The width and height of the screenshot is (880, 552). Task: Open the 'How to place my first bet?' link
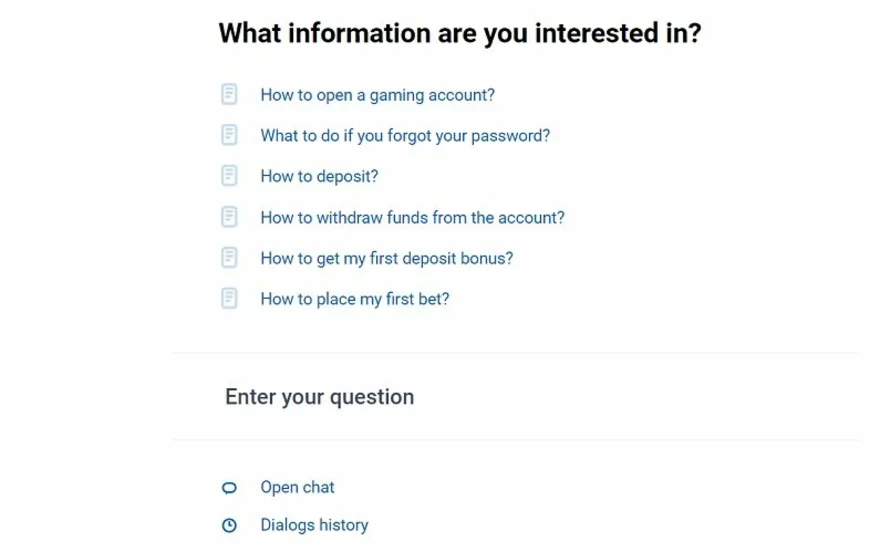coord(354,298)
